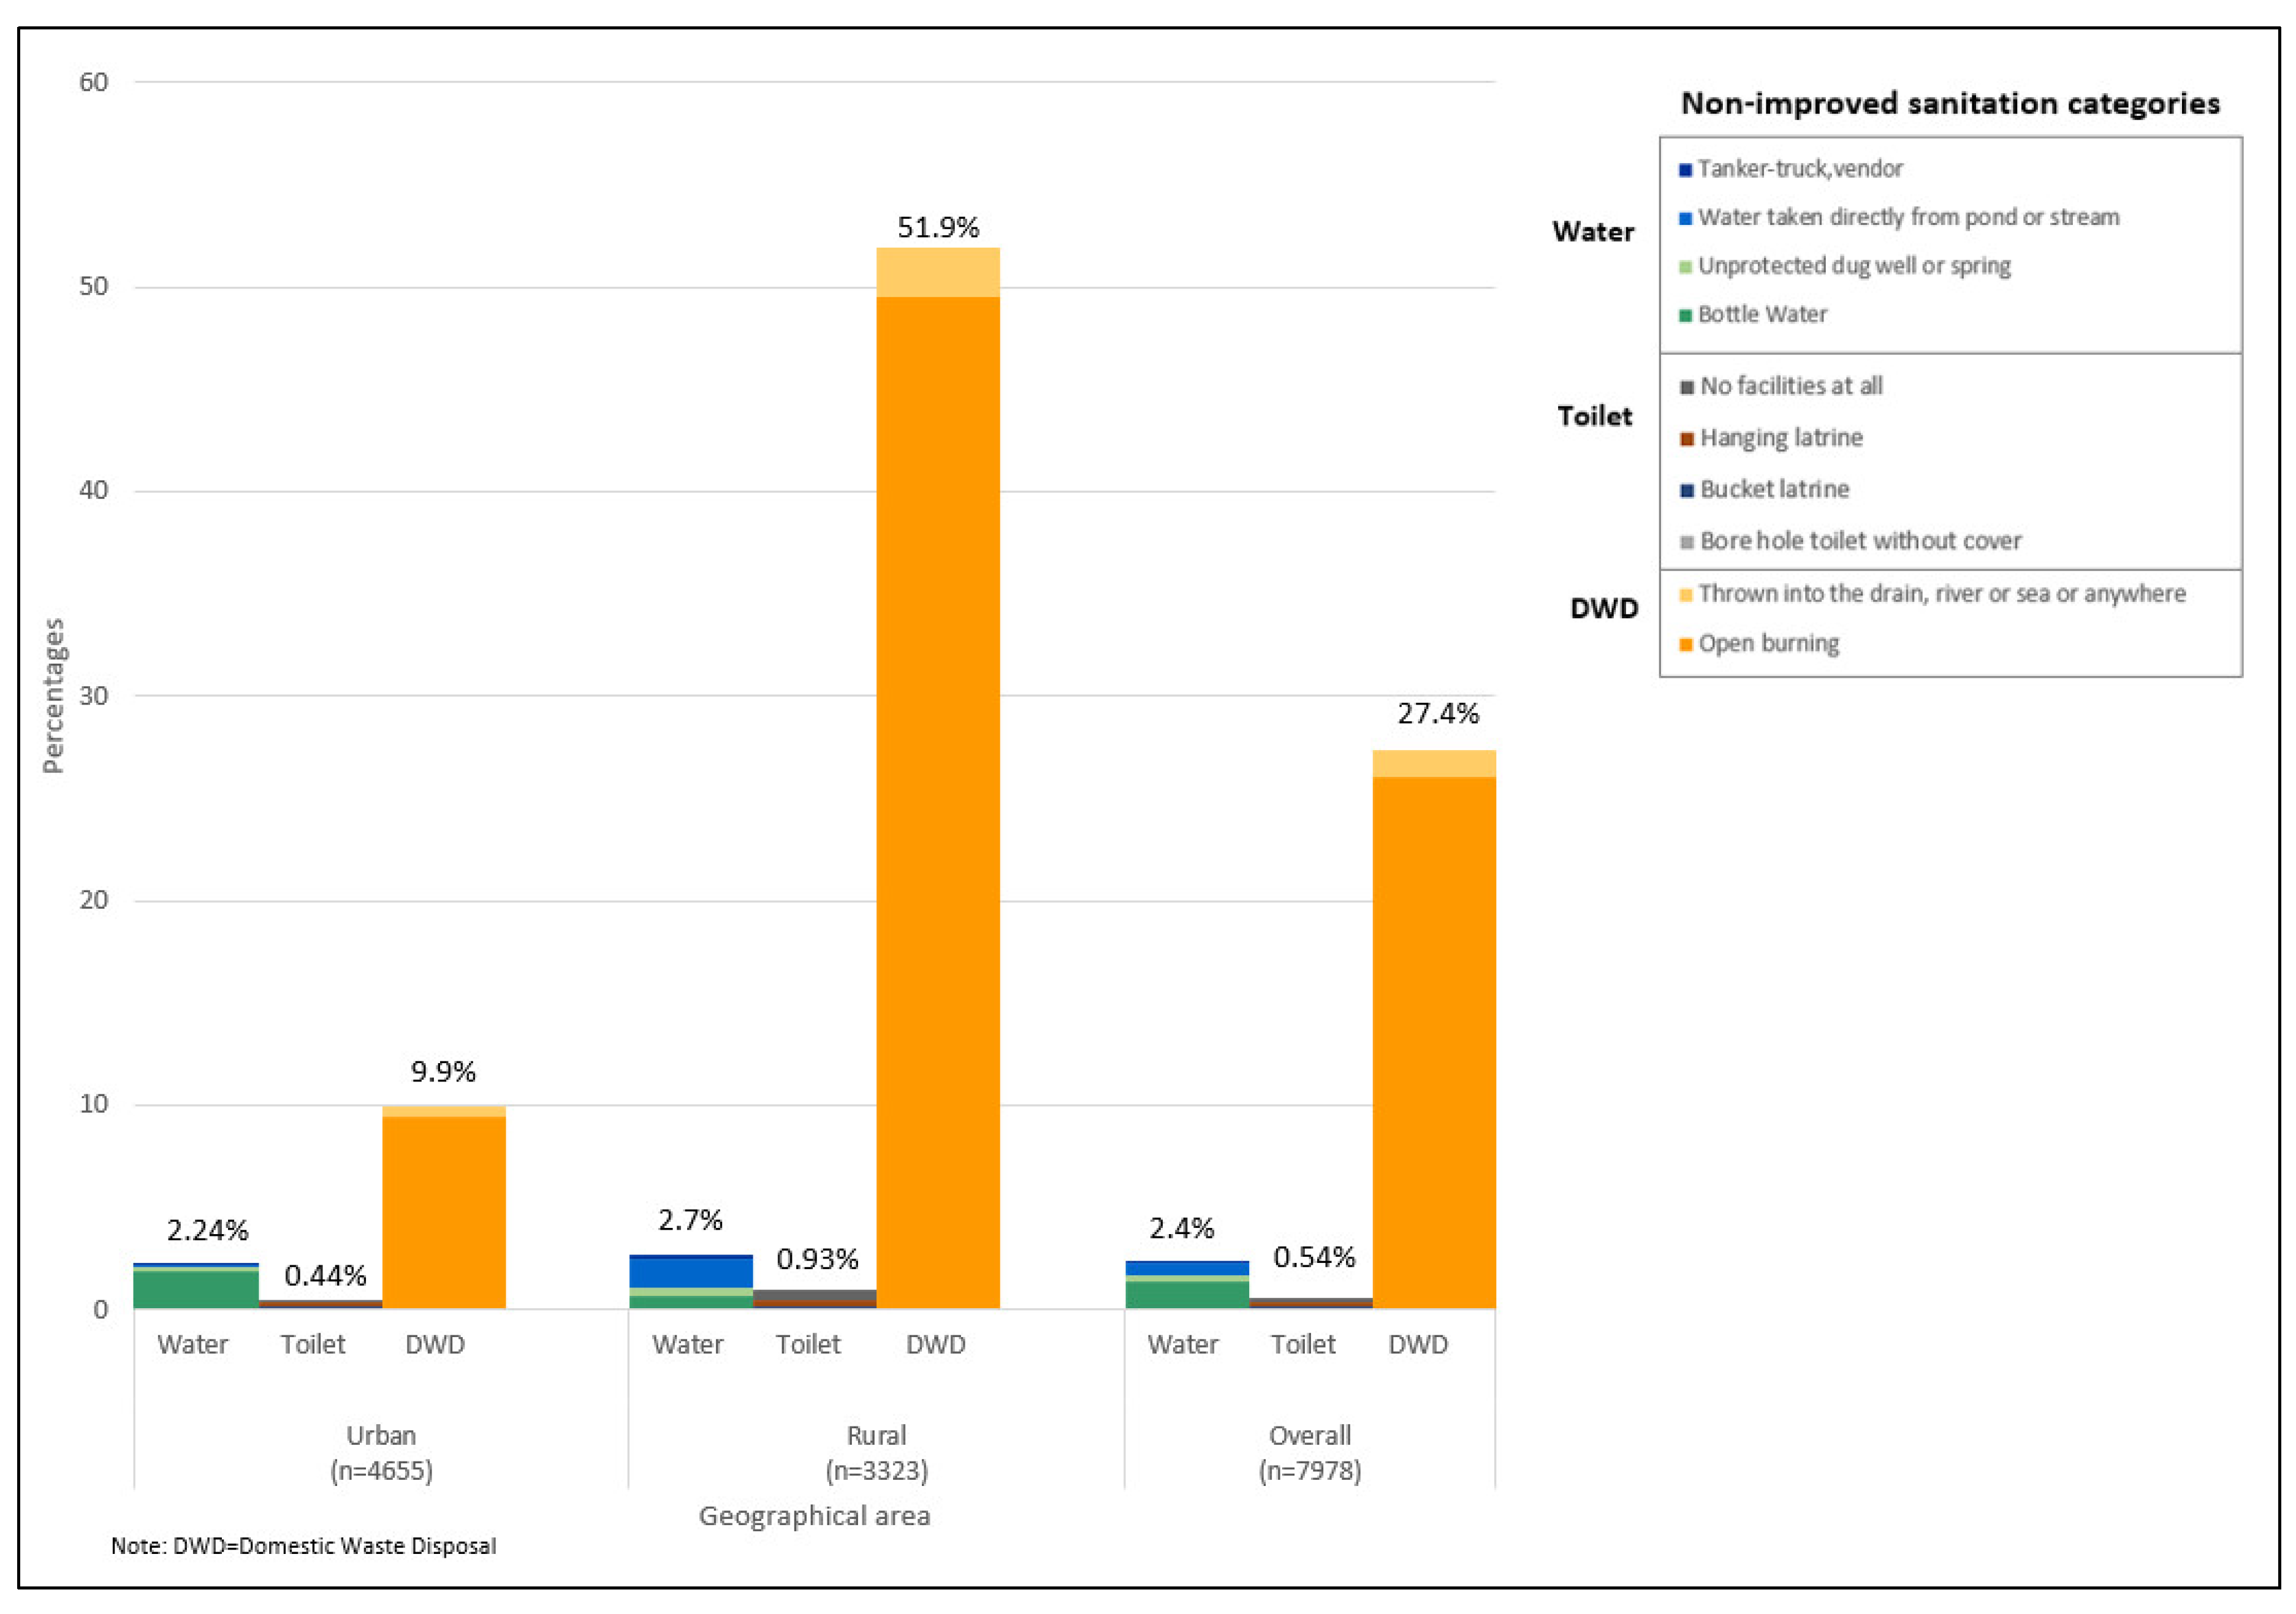Select the Geographical area axis title
Viewport: 2296px width, 1614px height.
coord(814,1516)
